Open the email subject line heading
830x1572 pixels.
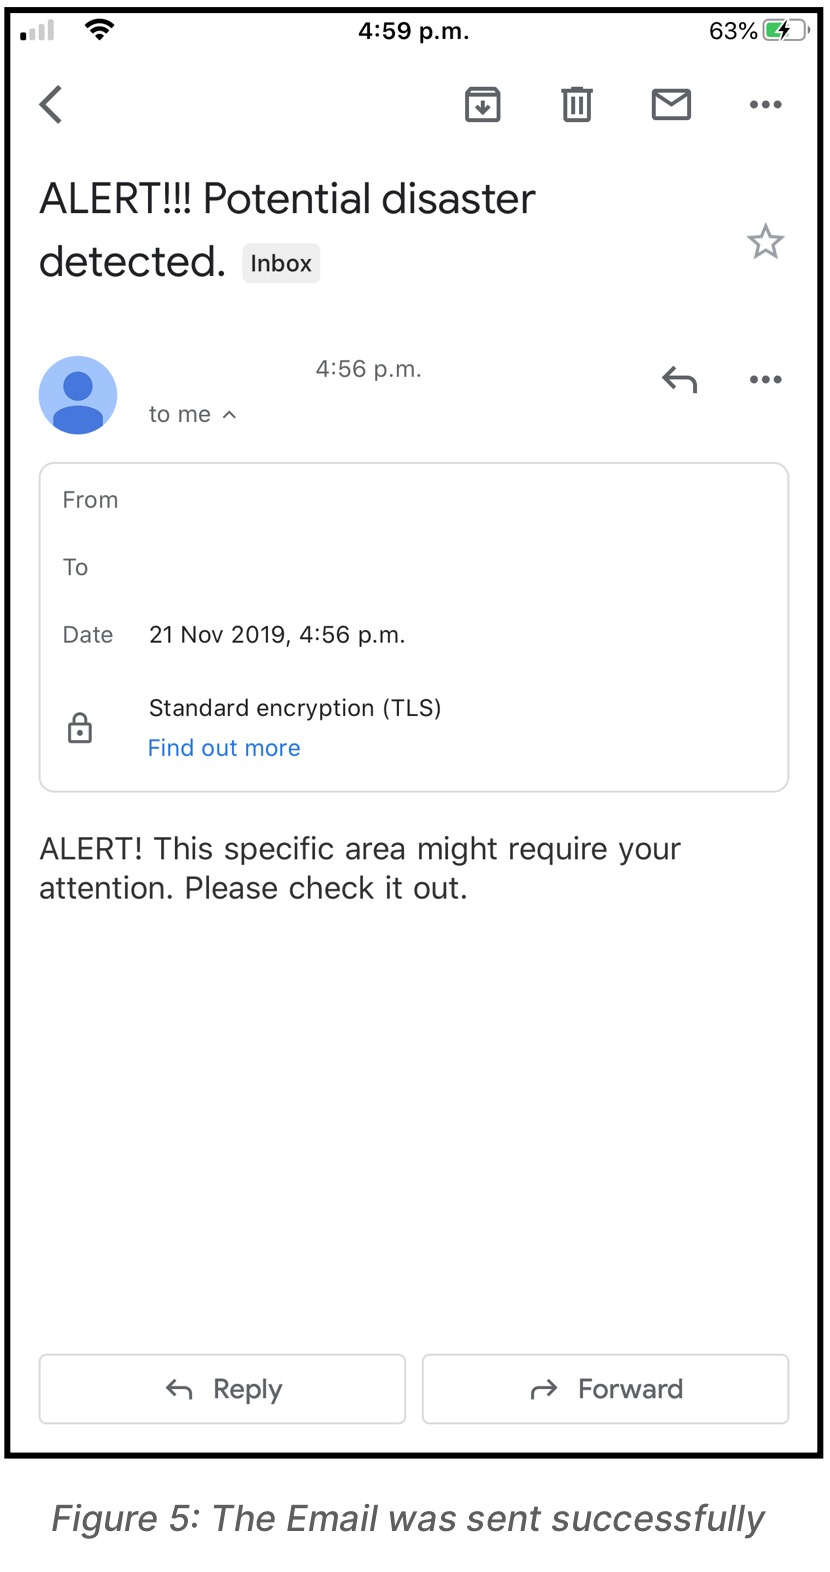coord(287,199)
